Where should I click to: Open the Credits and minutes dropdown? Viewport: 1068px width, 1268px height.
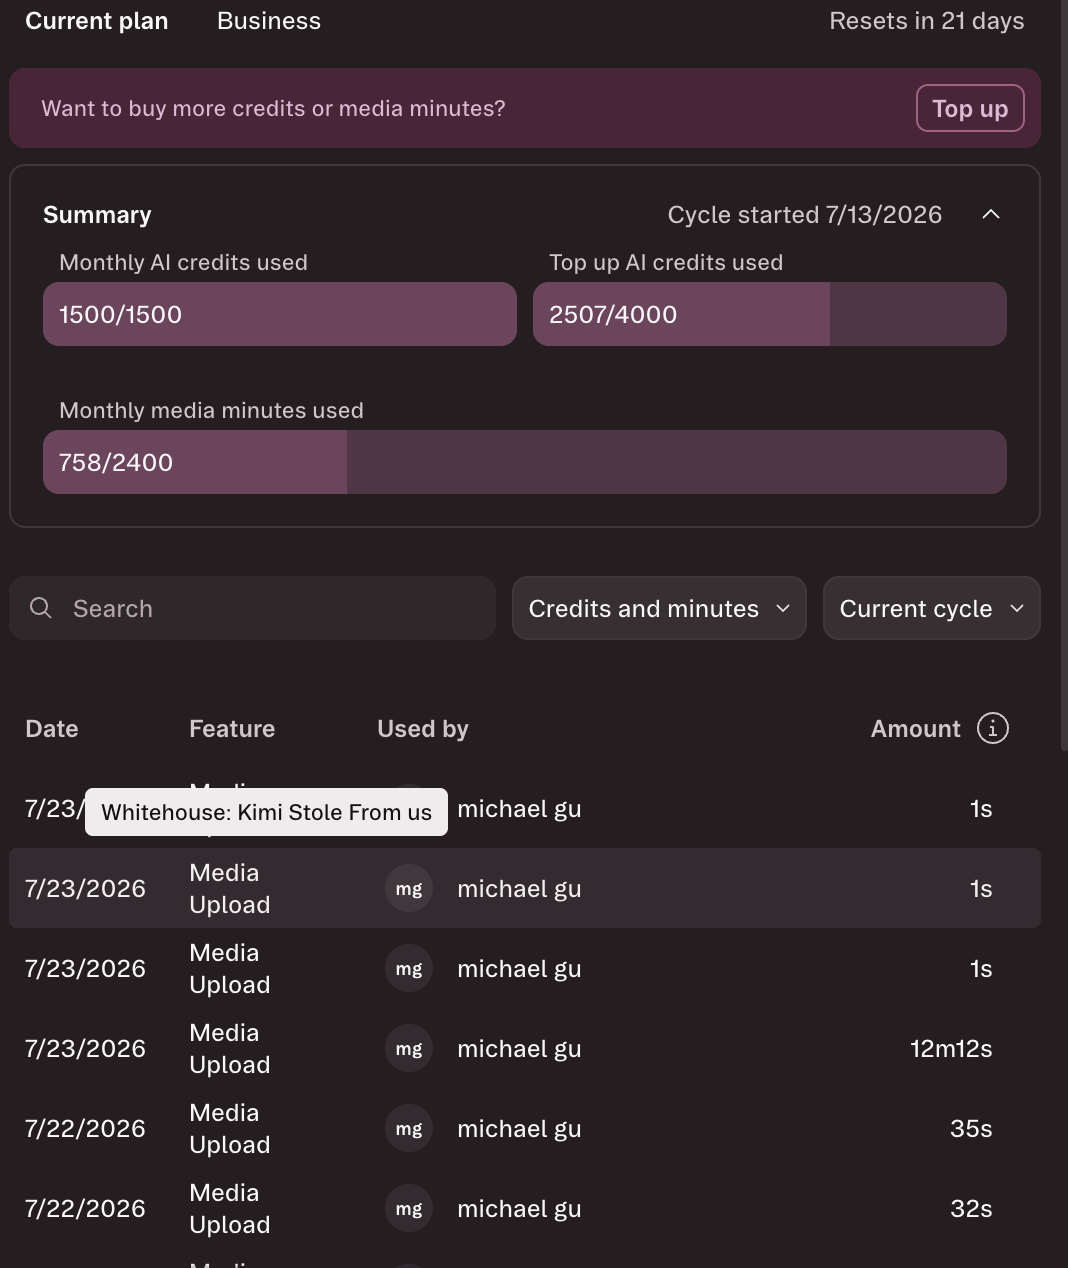click(659, 608)
